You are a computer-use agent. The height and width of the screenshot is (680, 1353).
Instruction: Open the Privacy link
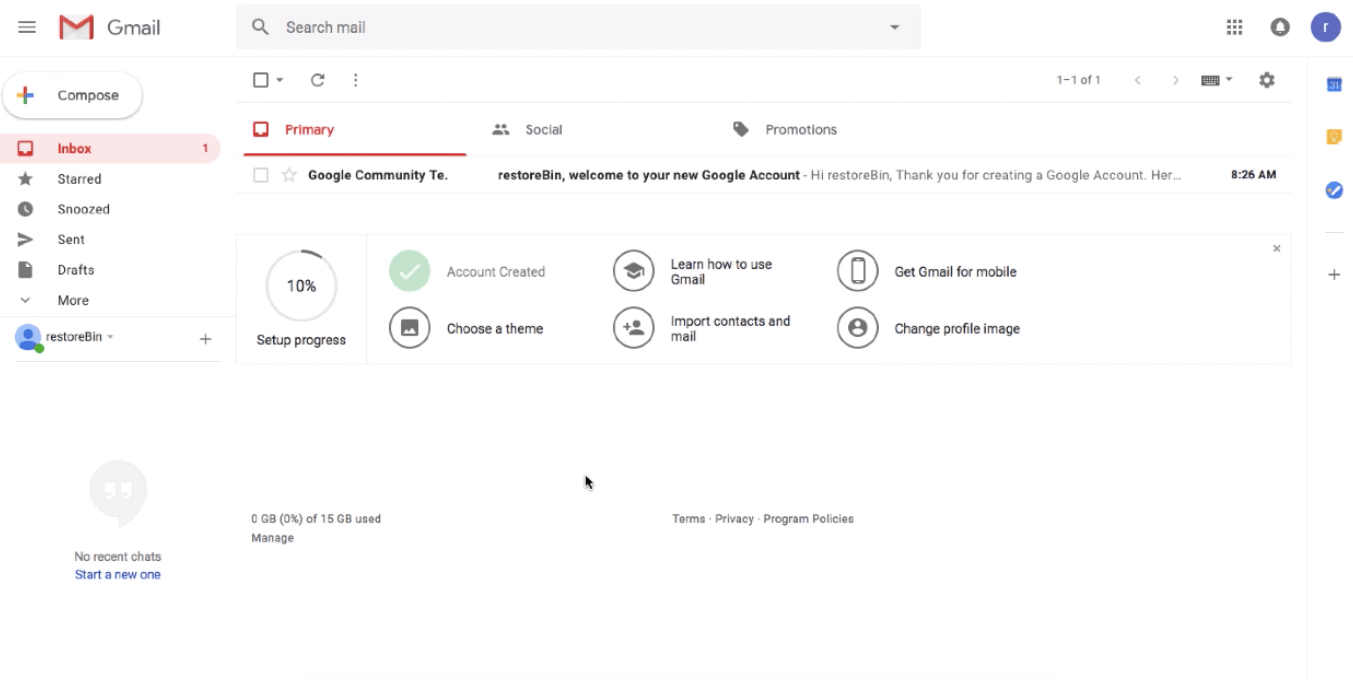734,519
